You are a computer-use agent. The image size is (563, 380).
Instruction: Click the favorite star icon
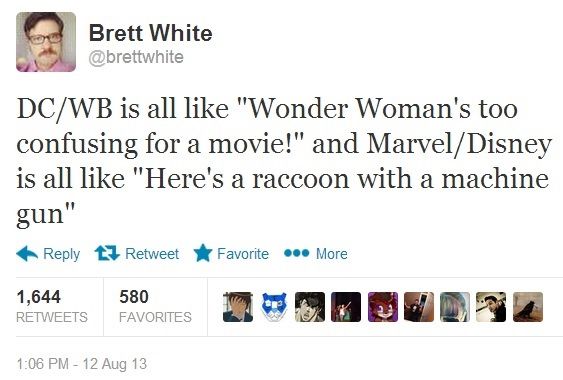[203, 253]
